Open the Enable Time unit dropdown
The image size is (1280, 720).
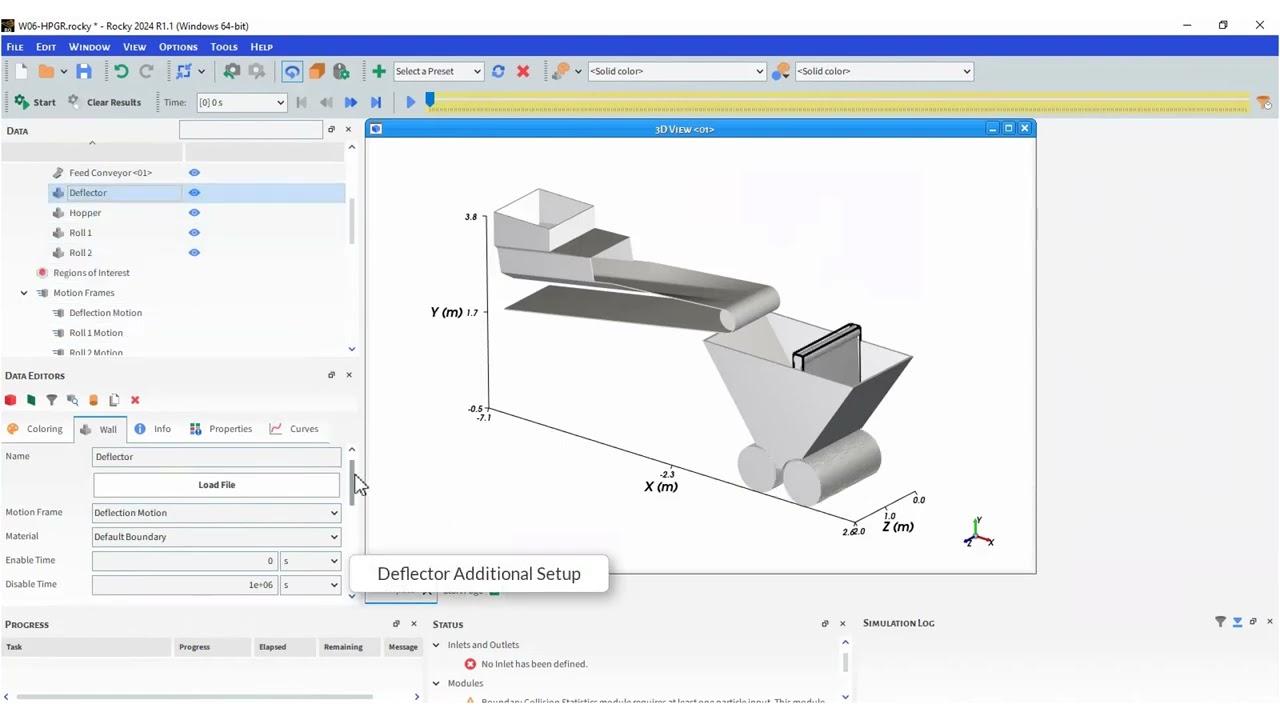pos(310,561)
